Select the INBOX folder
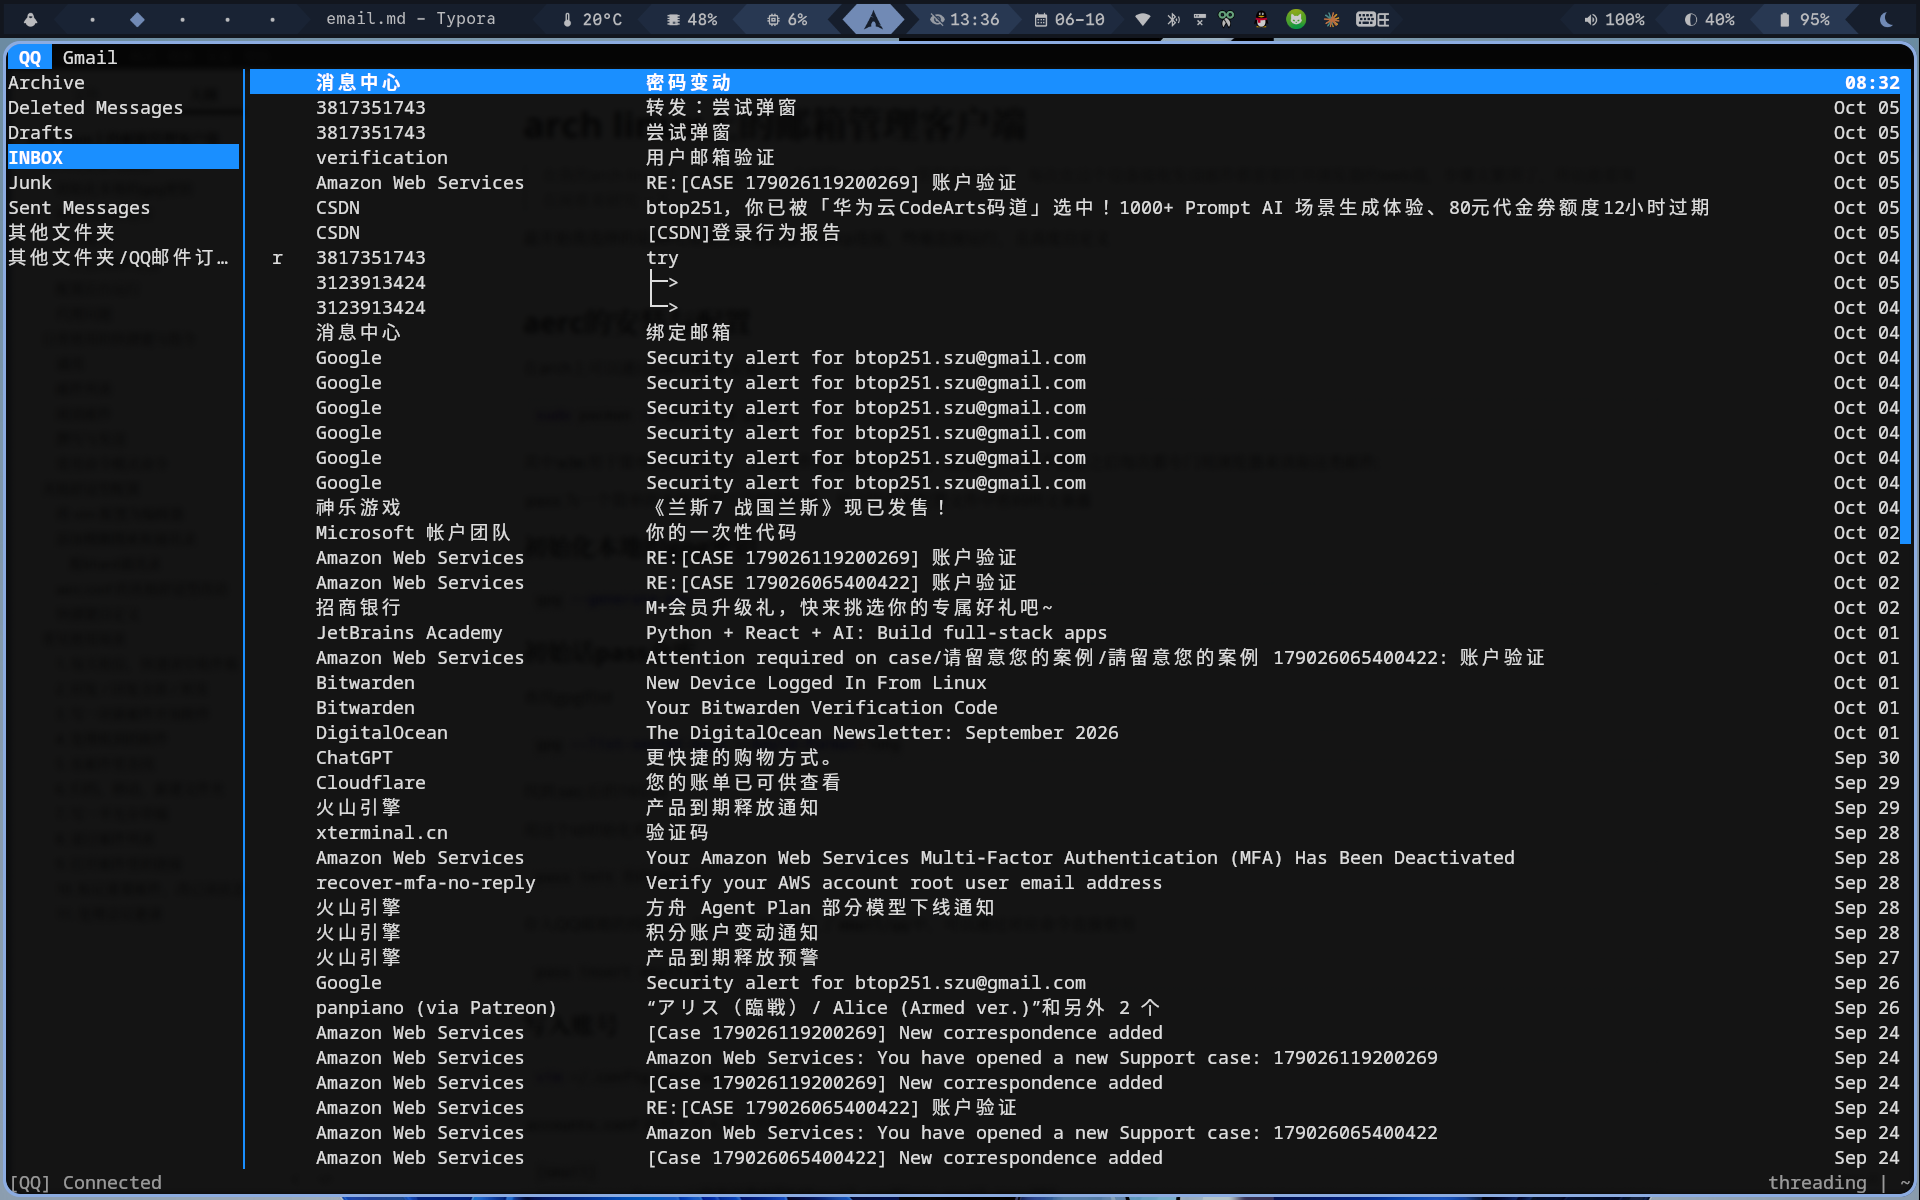Viewport: 1920px width, 1200px height. (123, 158)
